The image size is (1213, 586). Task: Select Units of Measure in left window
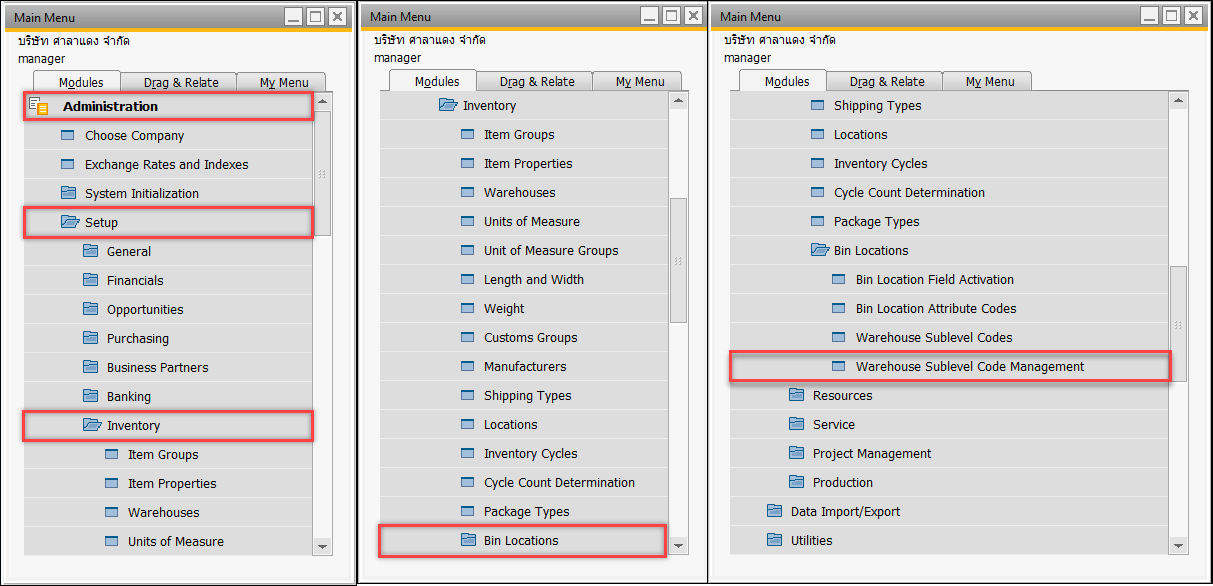point(169,541)
